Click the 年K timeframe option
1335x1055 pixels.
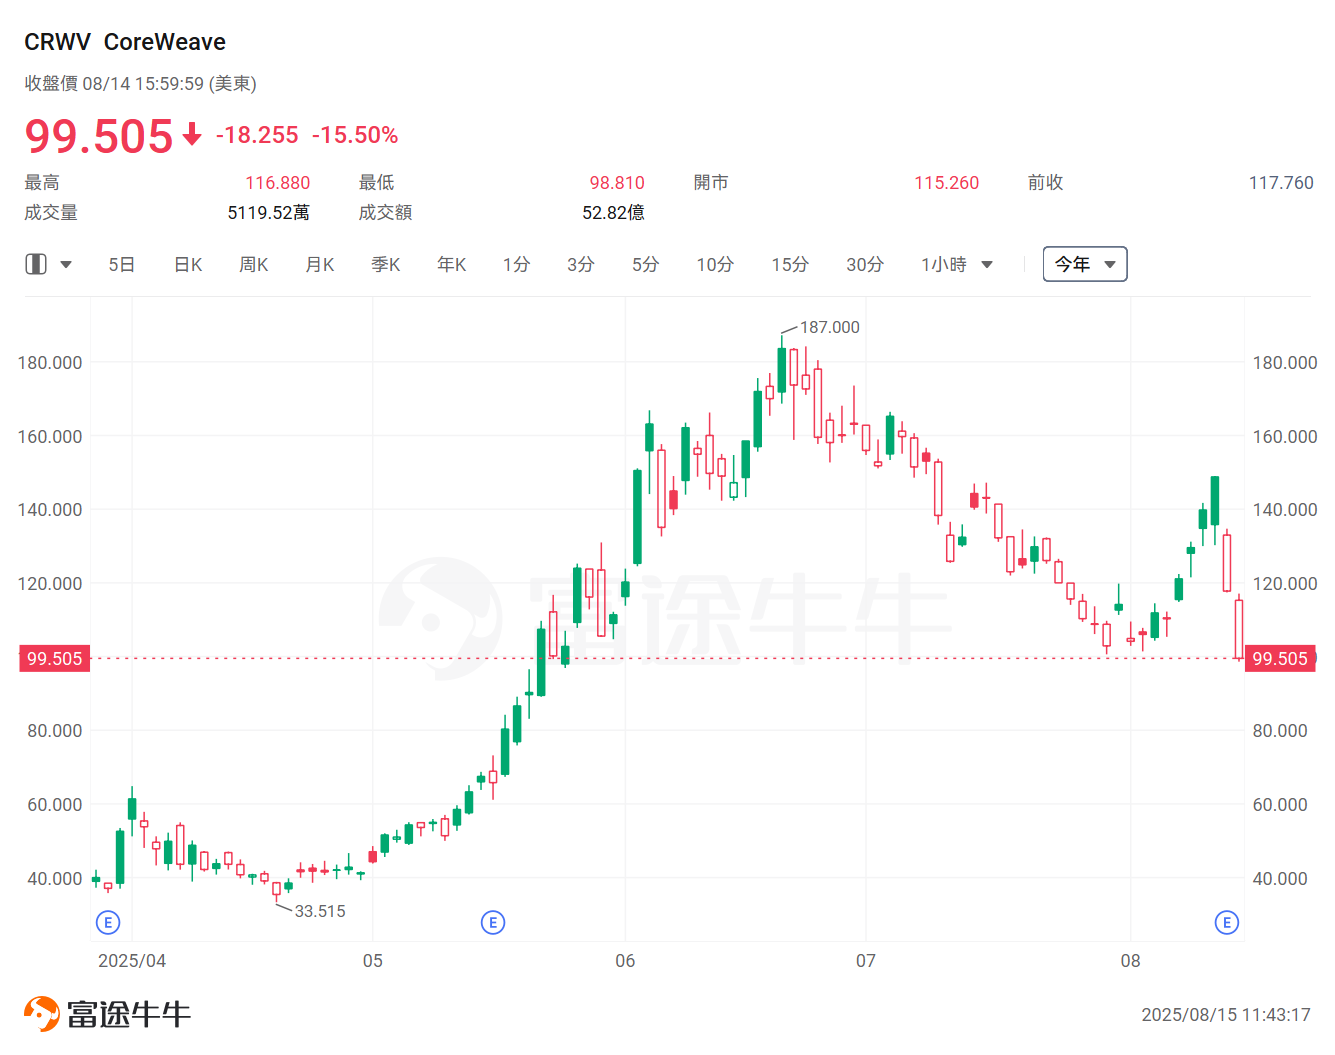[x=451, y=263]
